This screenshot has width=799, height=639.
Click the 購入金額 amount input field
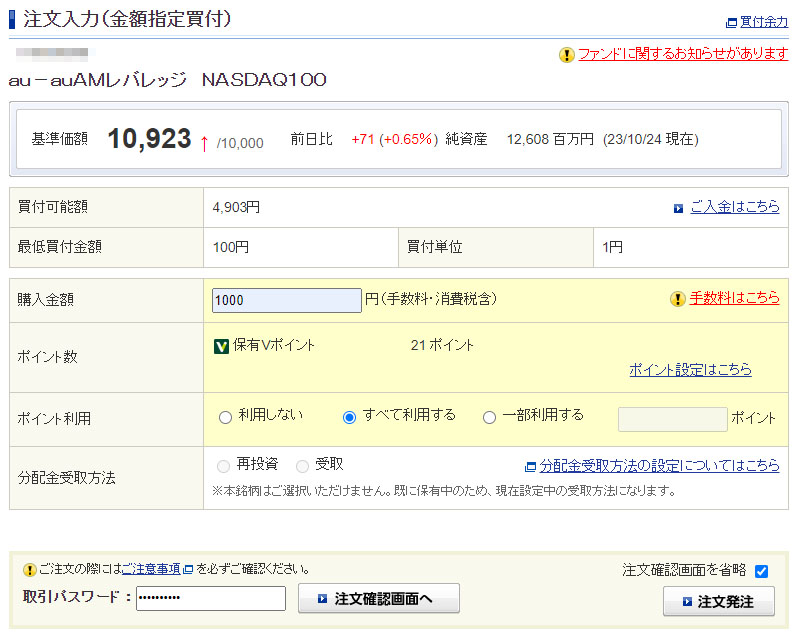point(286,300)
